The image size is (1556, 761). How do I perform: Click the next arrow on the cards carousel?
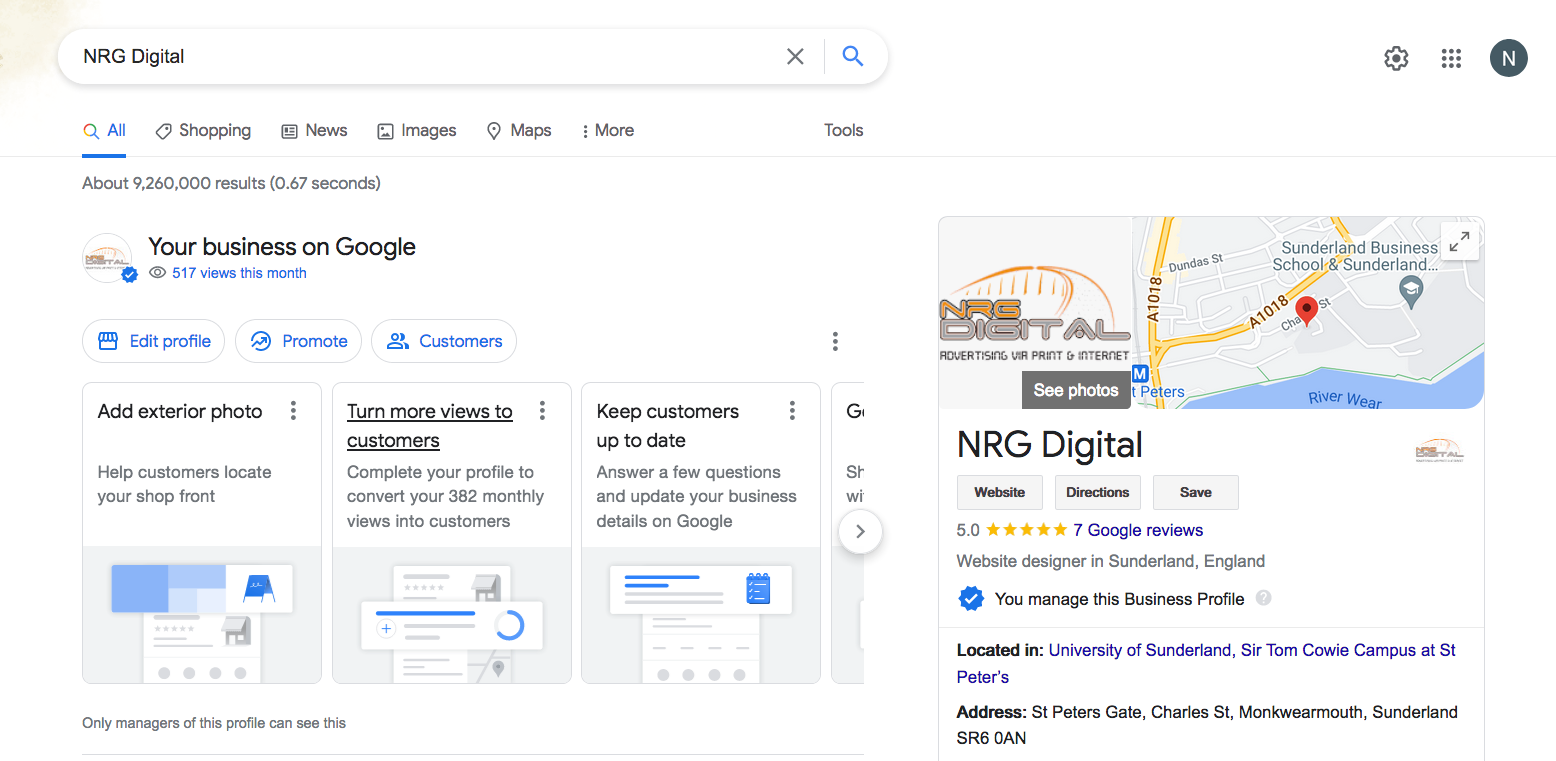pyautogui.click(x=860, y=532)
